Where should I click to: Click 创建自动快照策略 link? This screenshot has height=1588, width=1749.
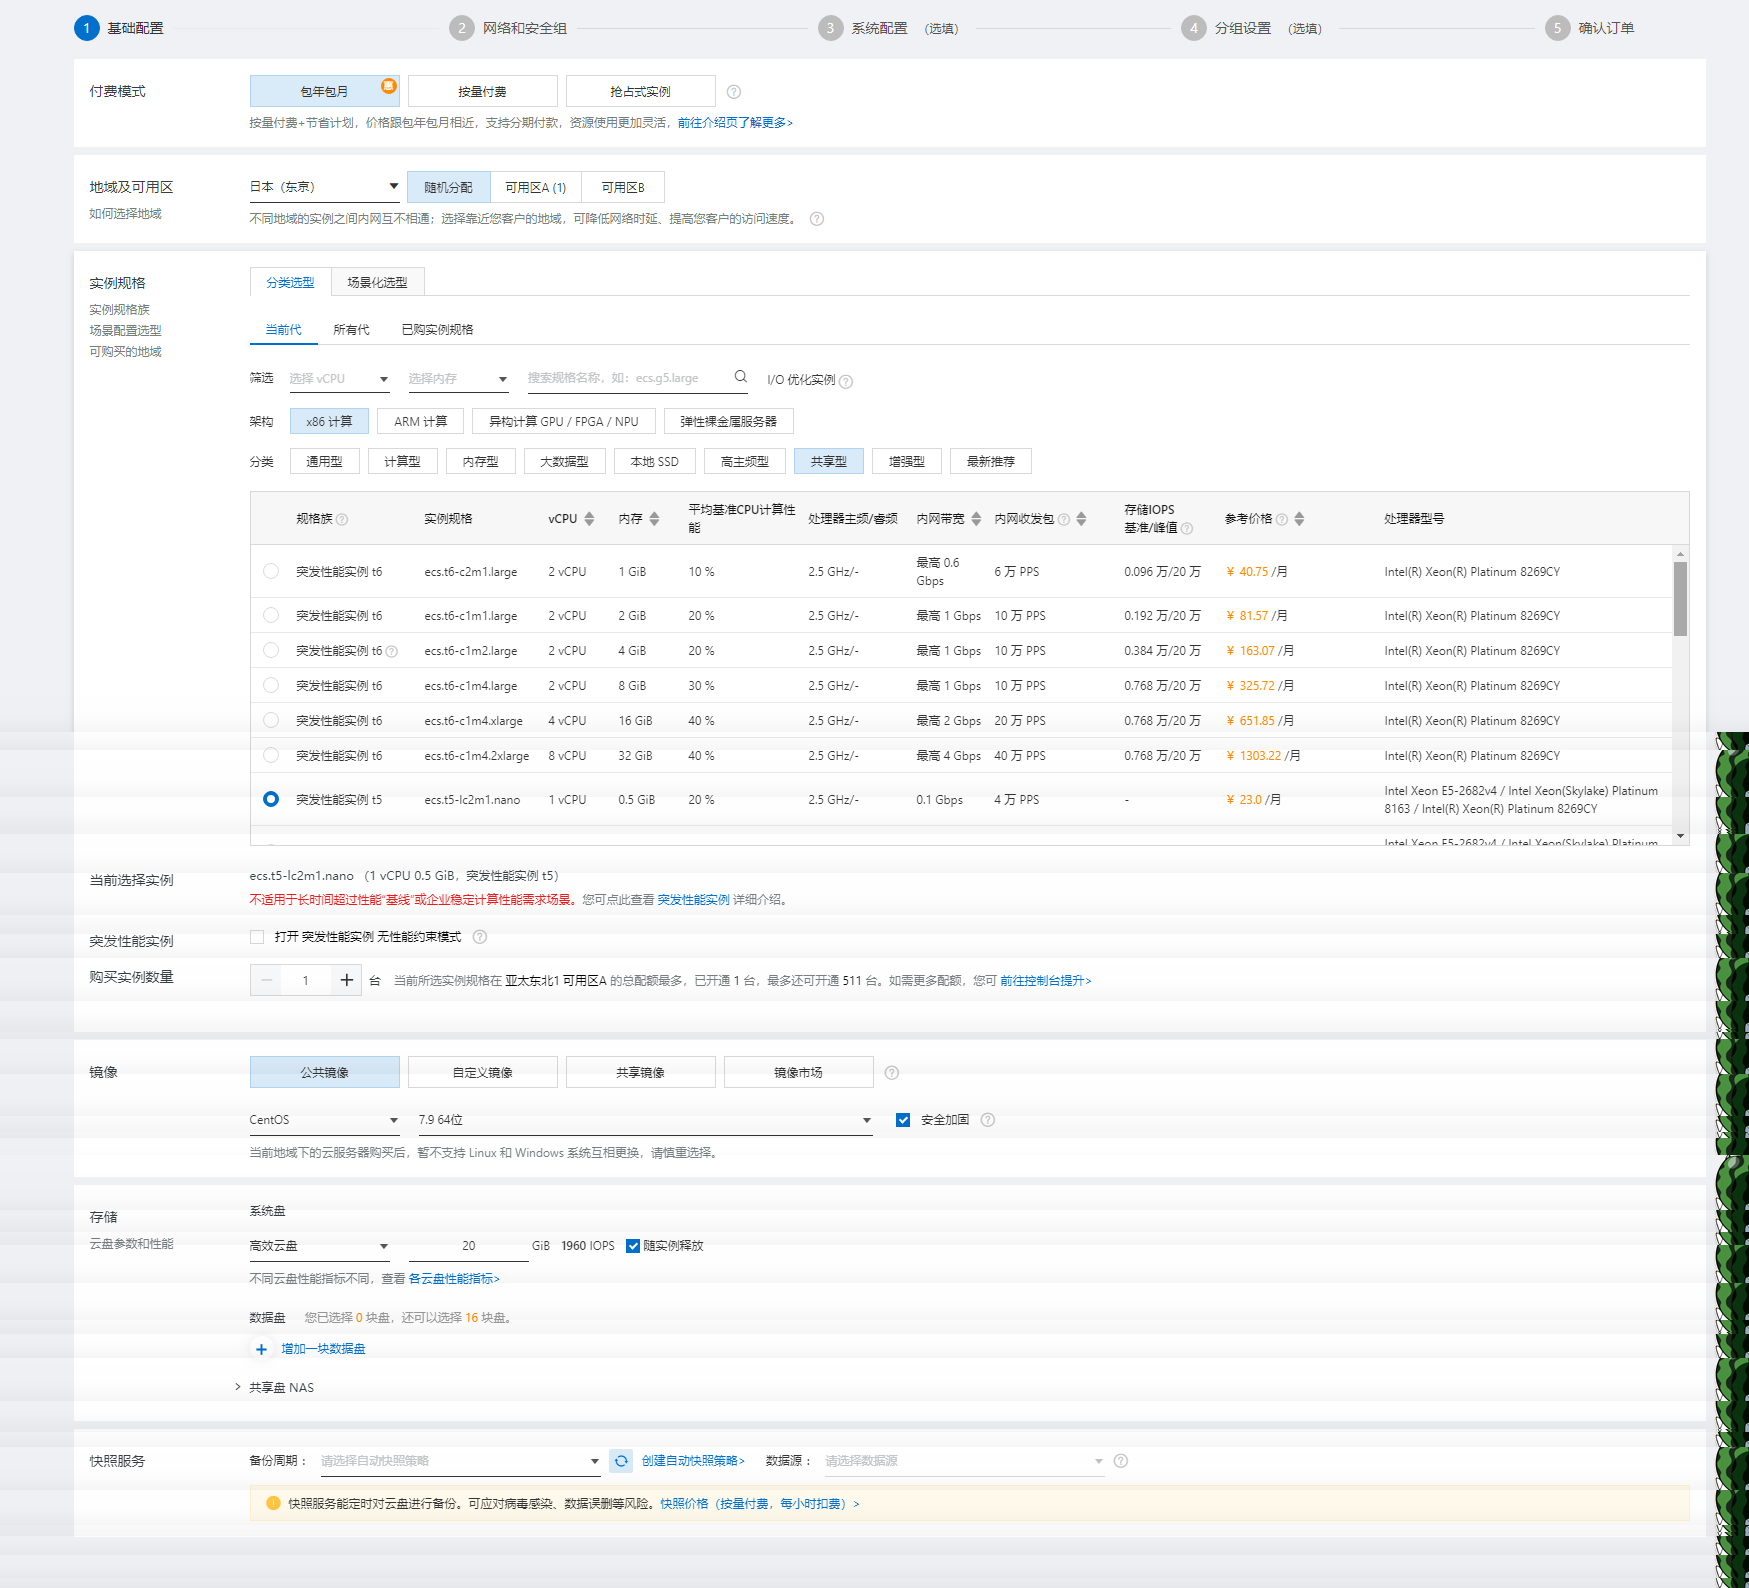pos(693,1461)
